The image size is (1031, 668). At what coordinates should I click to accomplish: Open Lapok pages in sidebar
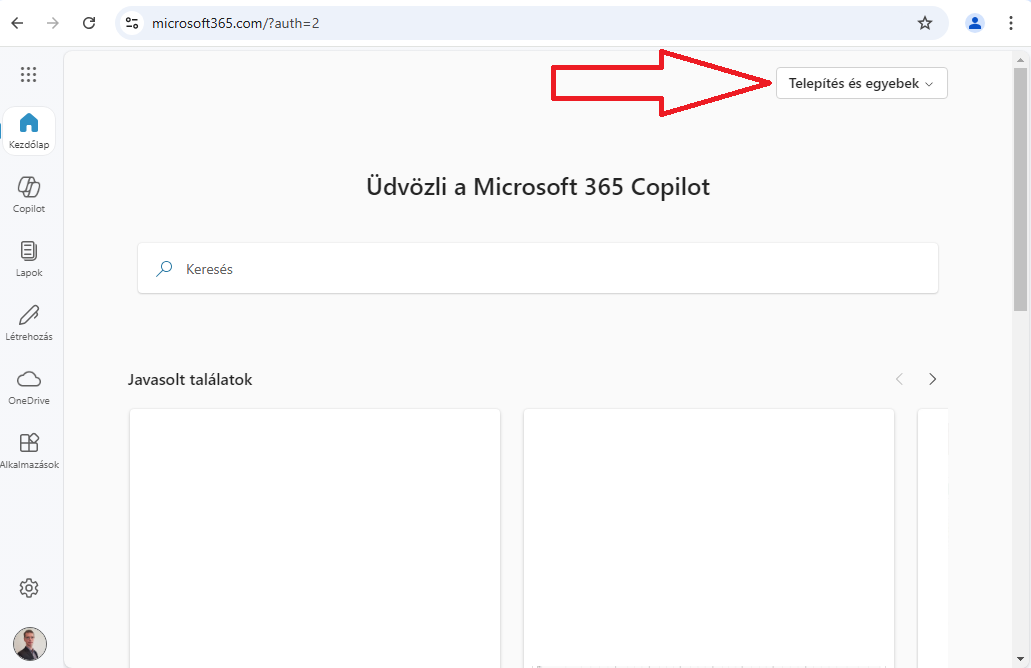[29, 258]
